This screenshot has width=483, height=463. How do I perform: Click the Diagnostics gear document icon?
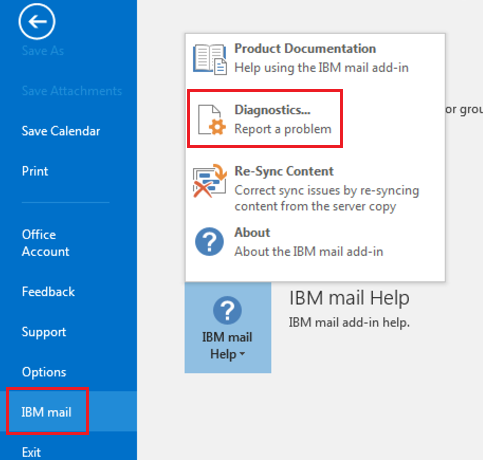(212, 120)
